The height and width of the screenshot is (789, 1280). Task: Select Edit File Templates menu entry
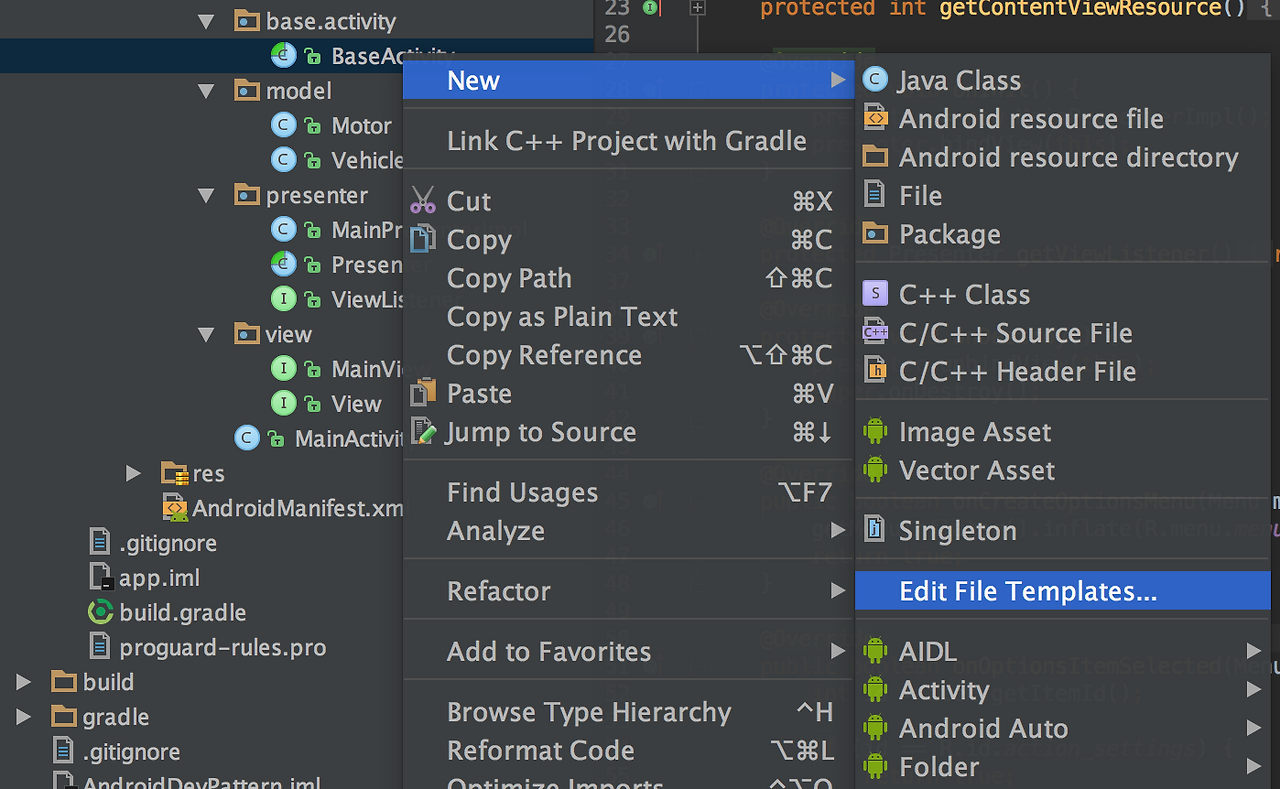click(1028, 591)
